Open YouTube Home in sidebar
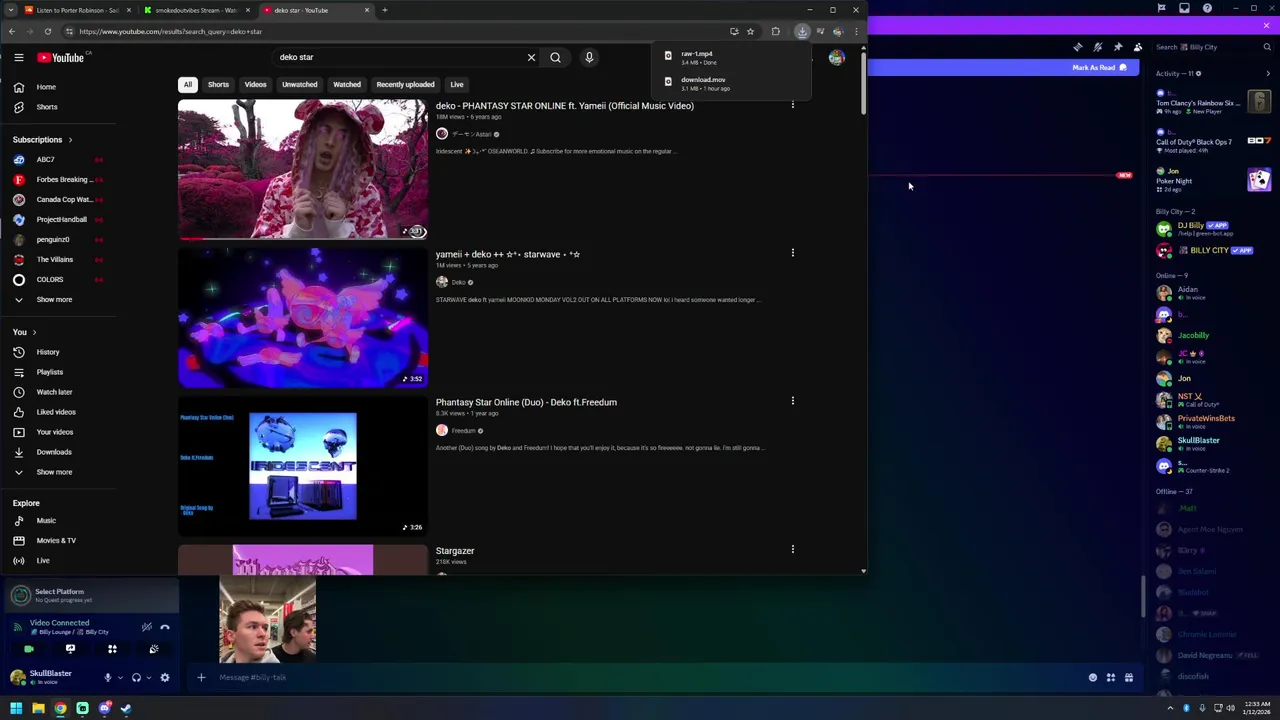1280x720 pixels. [x=46, y=87]
